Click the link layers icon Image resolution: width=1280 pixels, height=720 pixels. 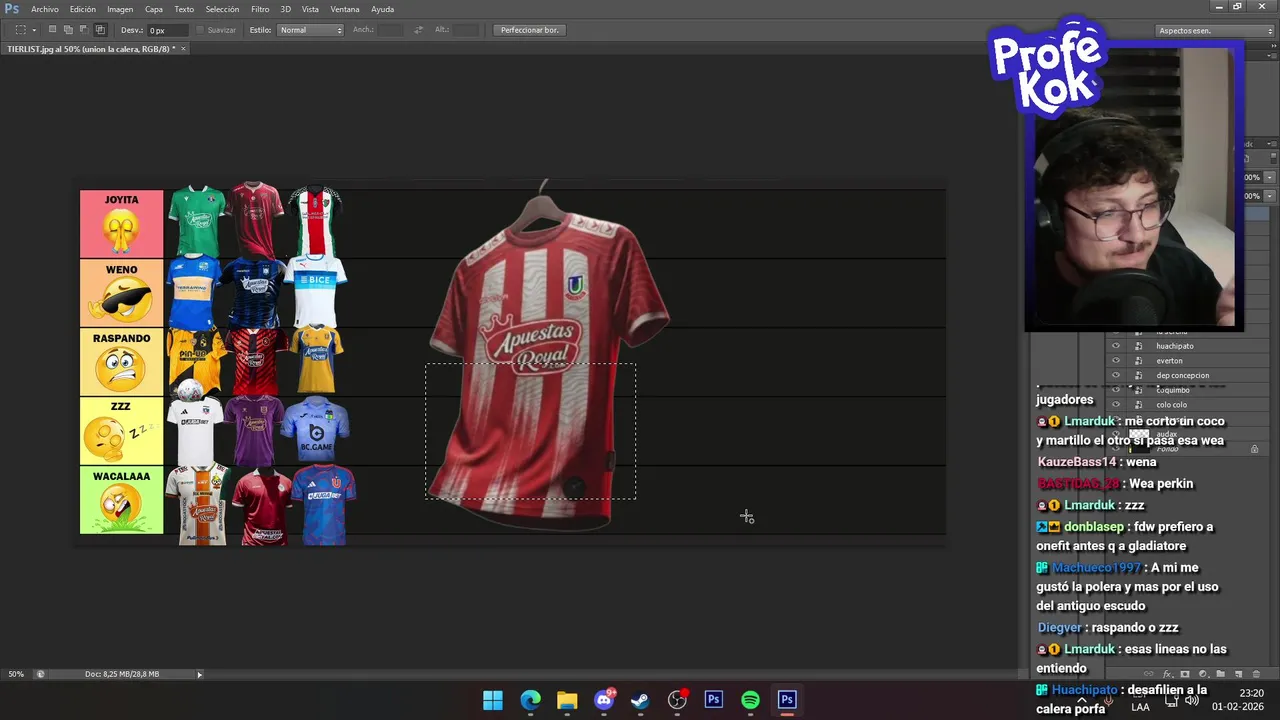[1148, 674]
